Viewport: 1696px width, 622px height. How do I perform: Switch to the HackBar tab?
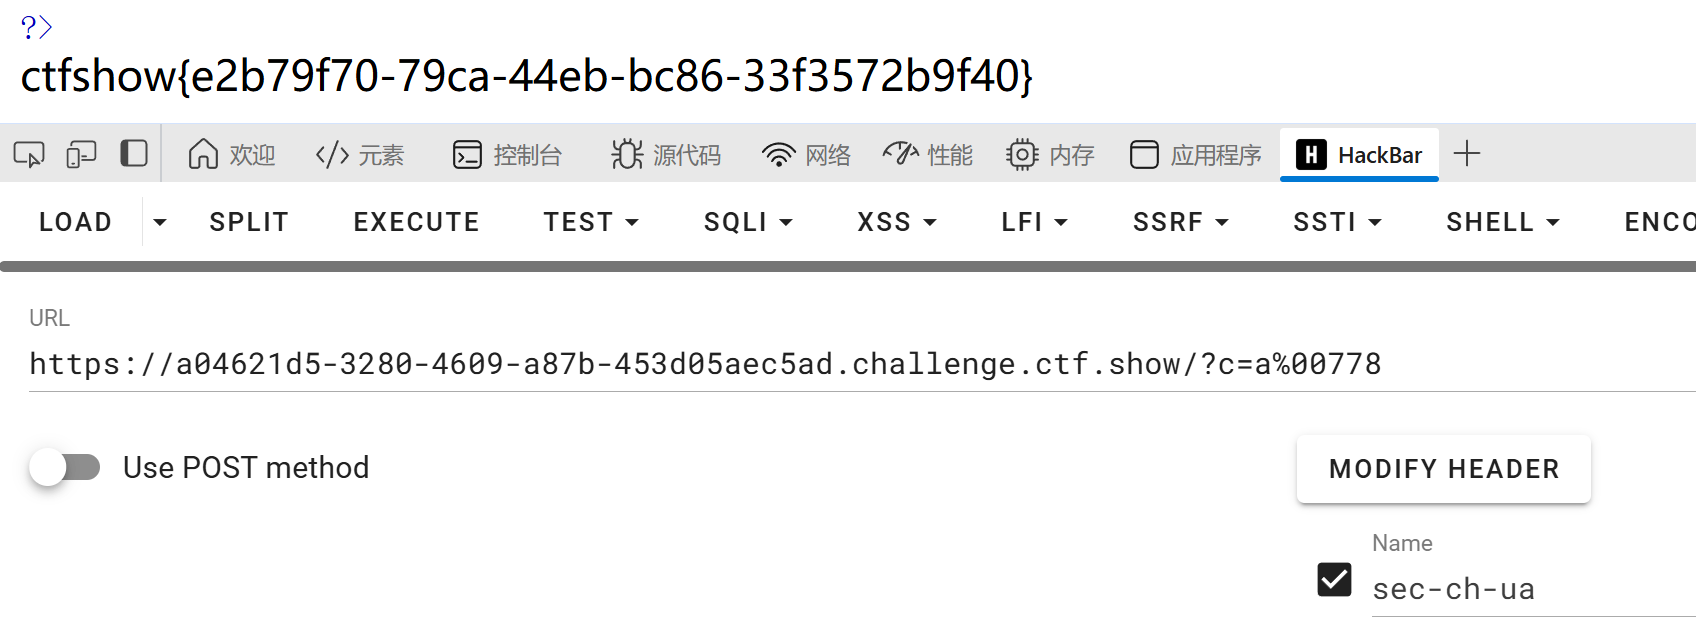[x=1359, y=155]
